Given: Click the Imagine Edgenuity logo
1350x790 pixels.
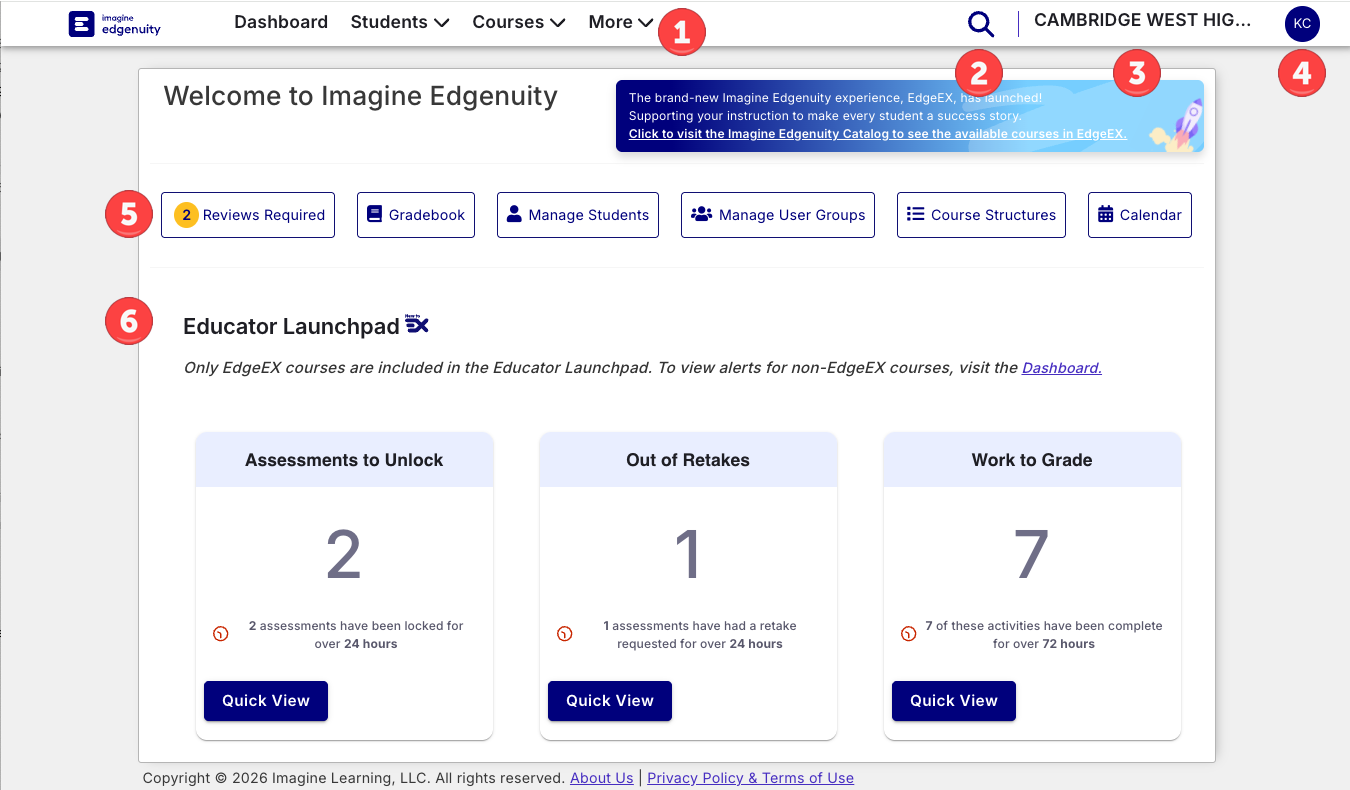Looking at the screenshot, I should tap(114, 23).
